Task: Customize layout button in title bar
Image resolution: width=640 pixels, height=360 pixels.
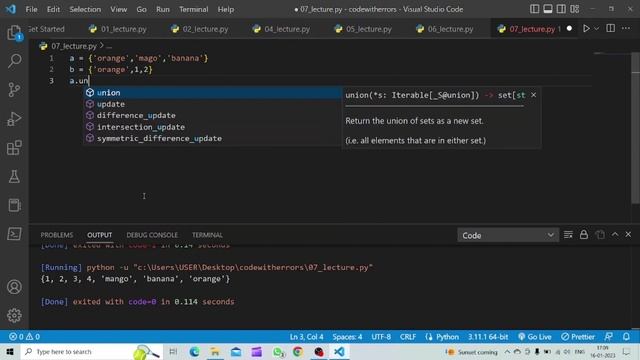Action: (575, 9)
